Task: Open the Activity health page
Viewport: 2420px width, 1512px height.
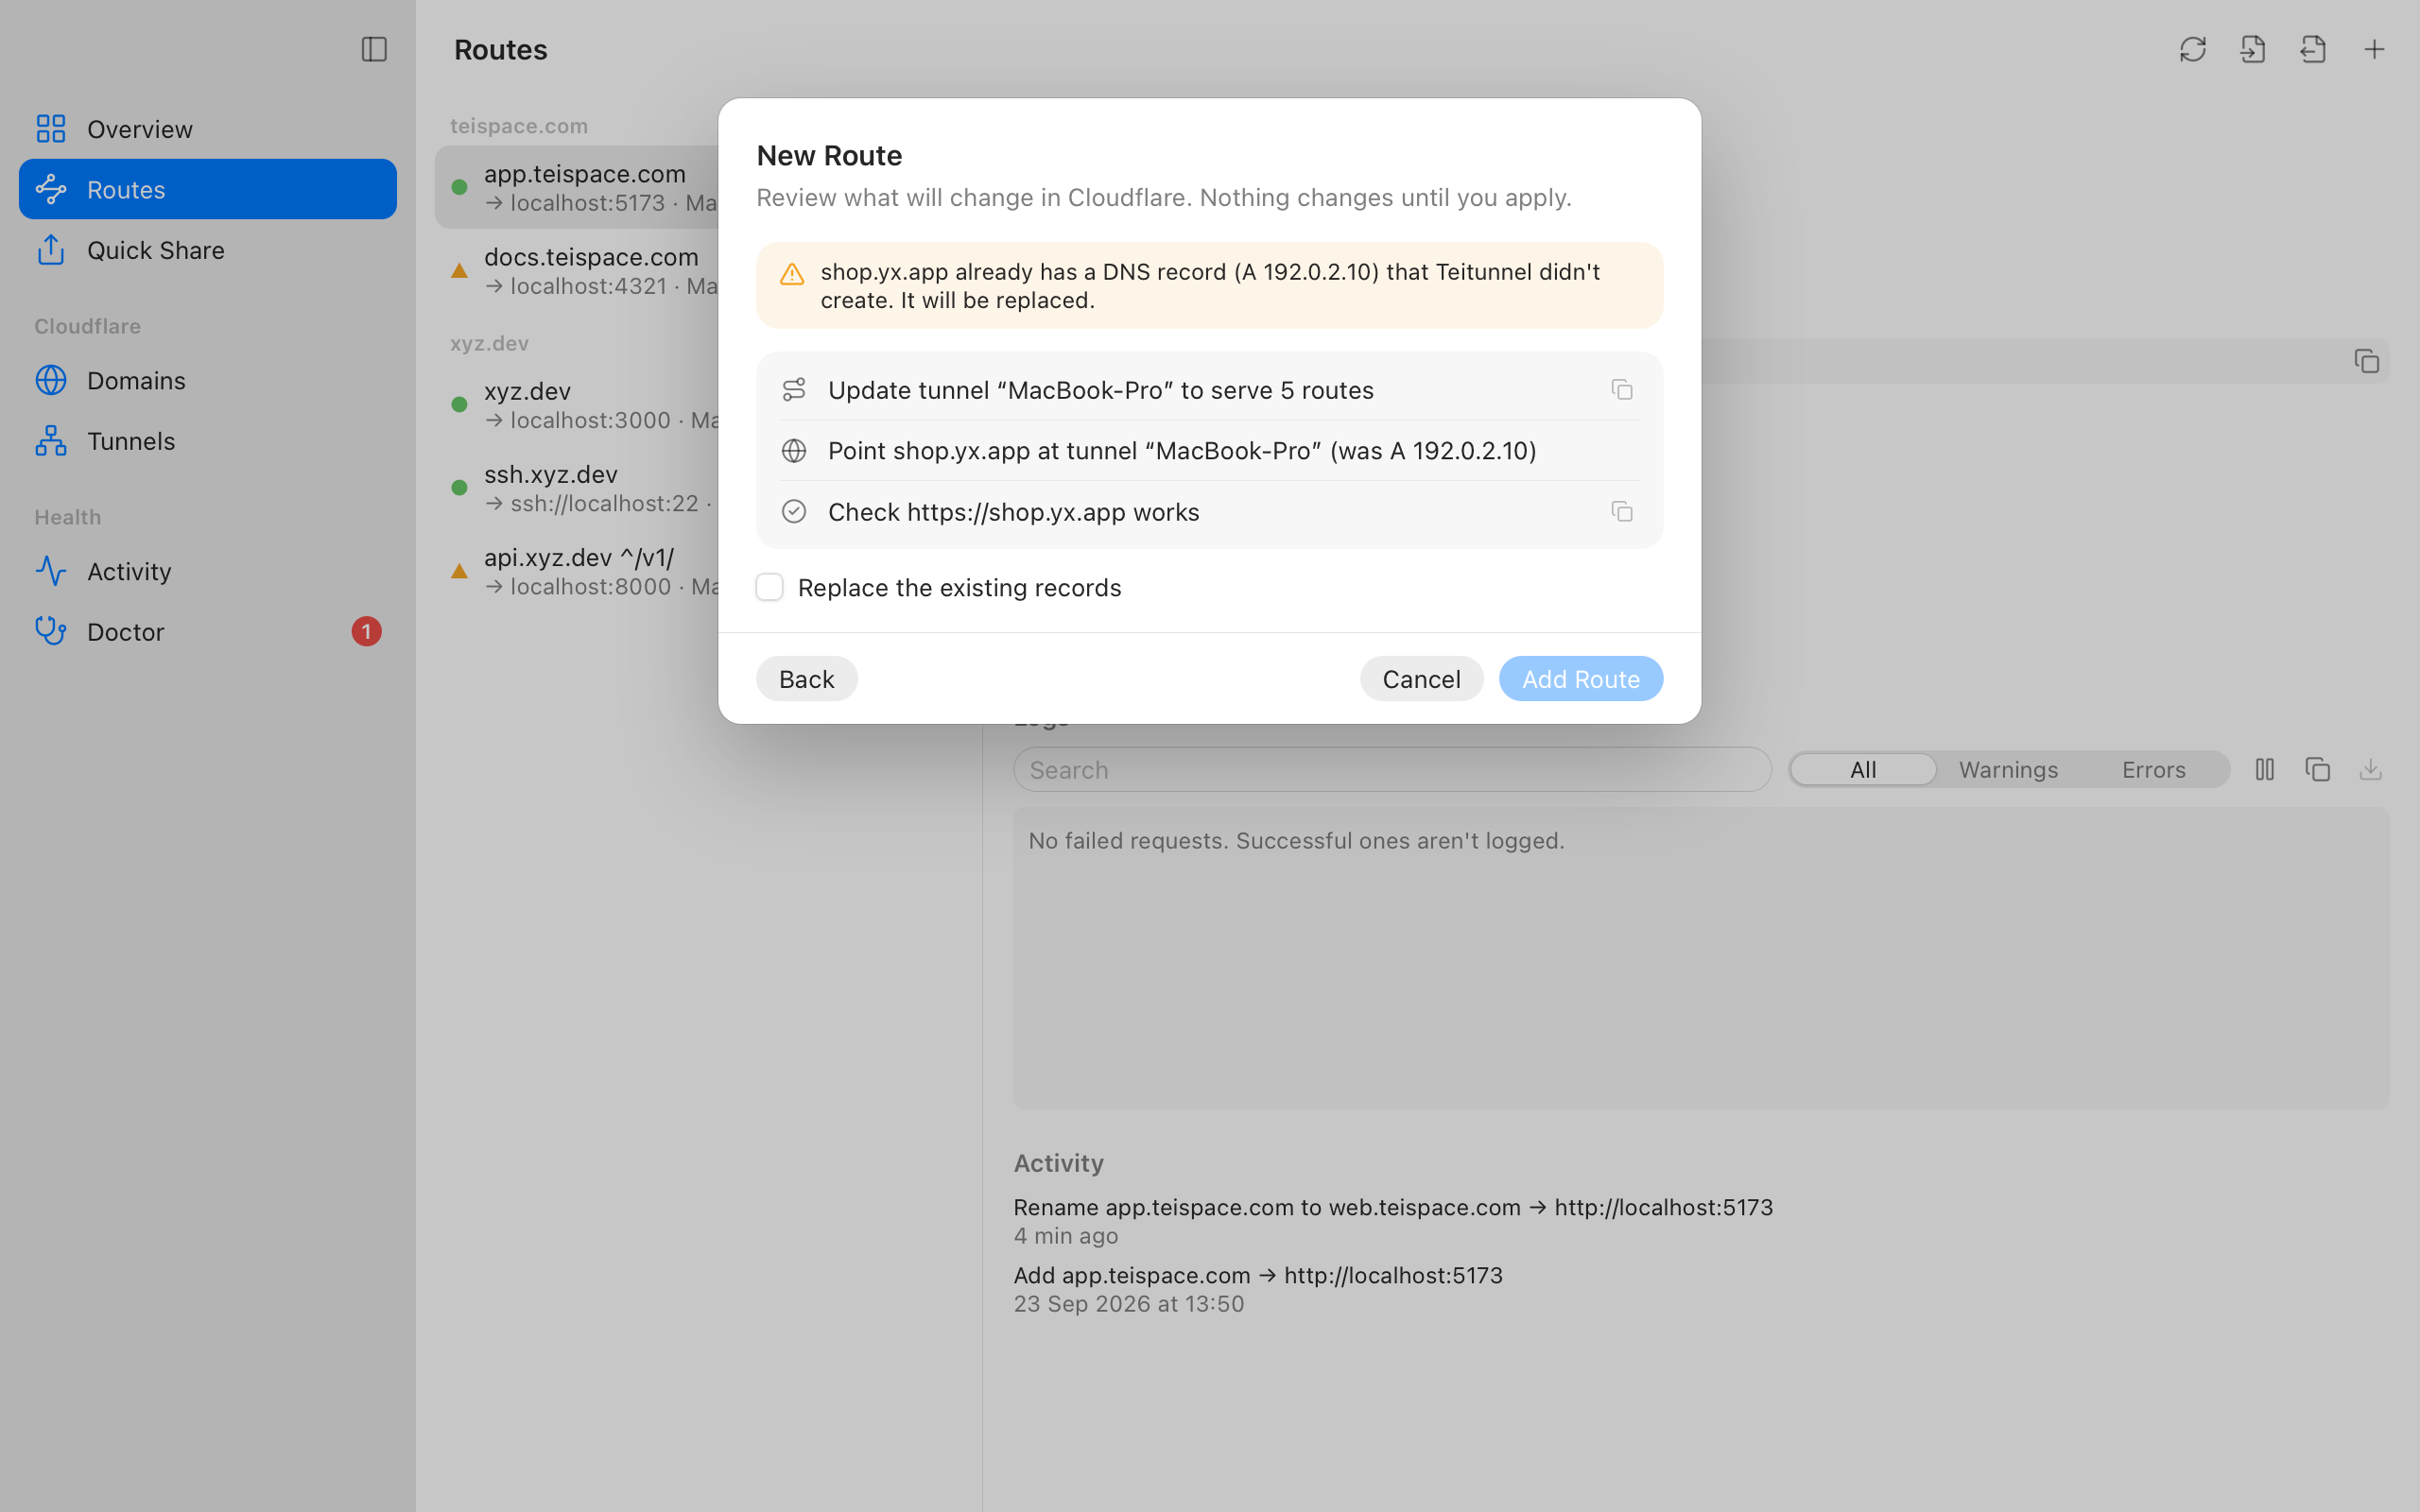Action: [208, 571]
